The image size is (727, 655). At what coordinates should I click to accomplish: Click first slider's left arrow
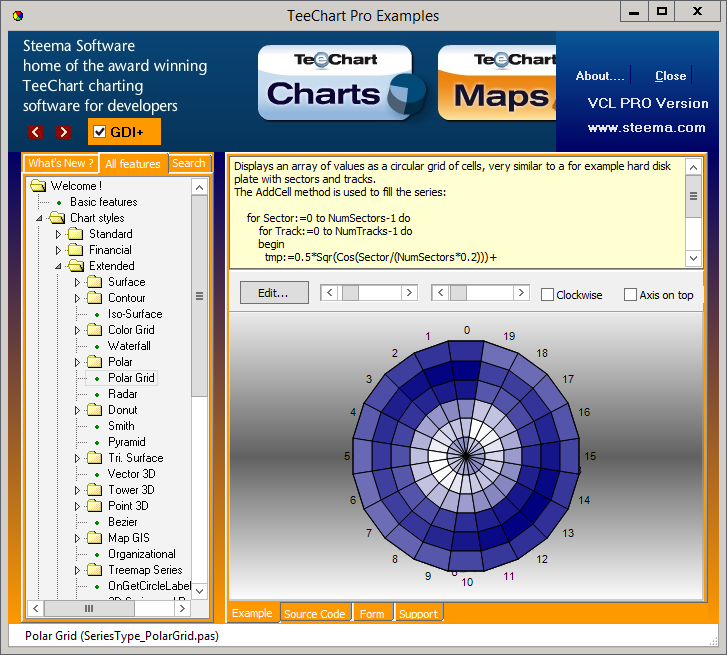coord(329,293)
